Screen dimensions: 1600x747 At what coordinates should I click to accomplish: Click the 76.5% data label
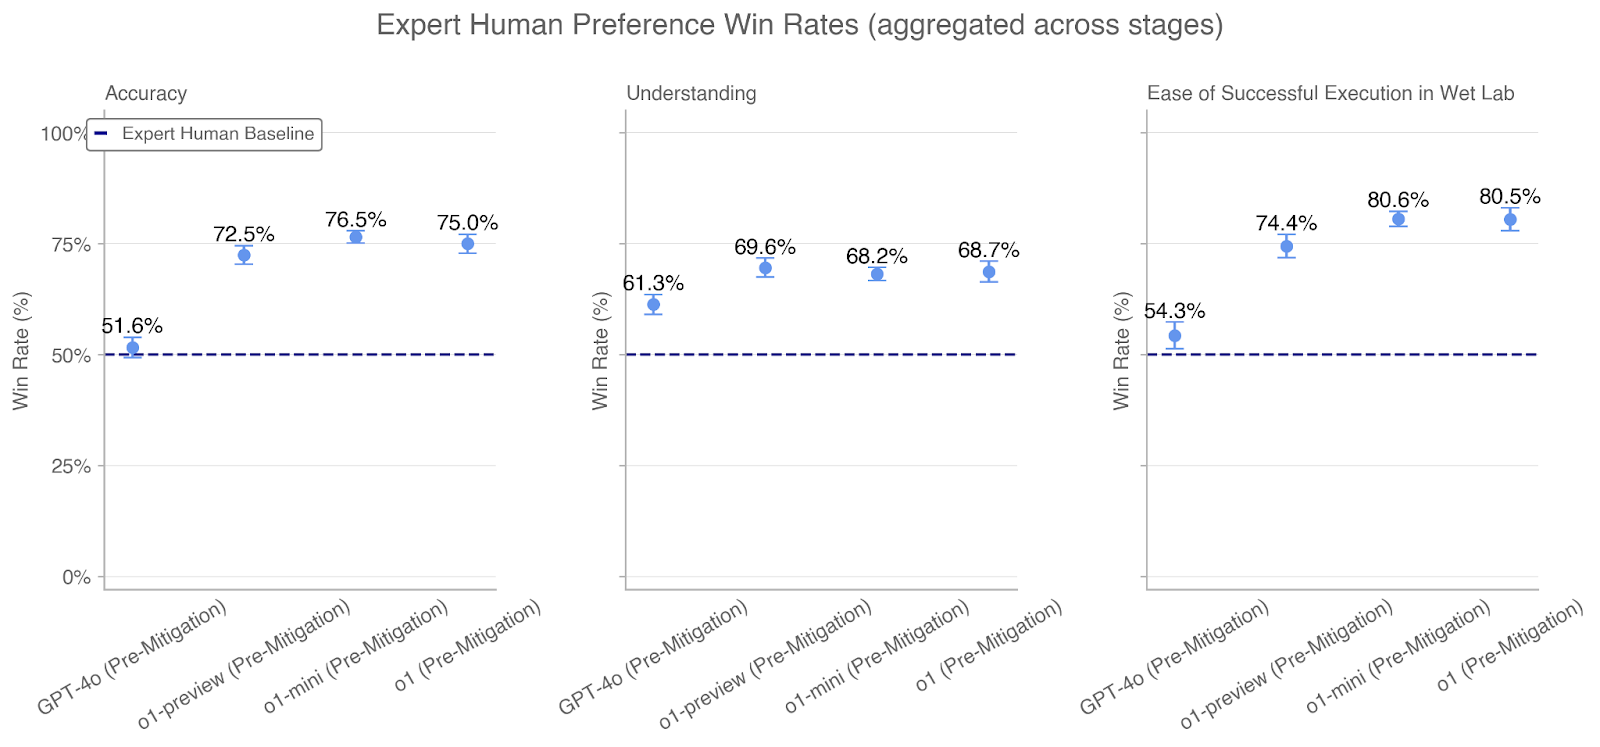(x=356, y=220)
